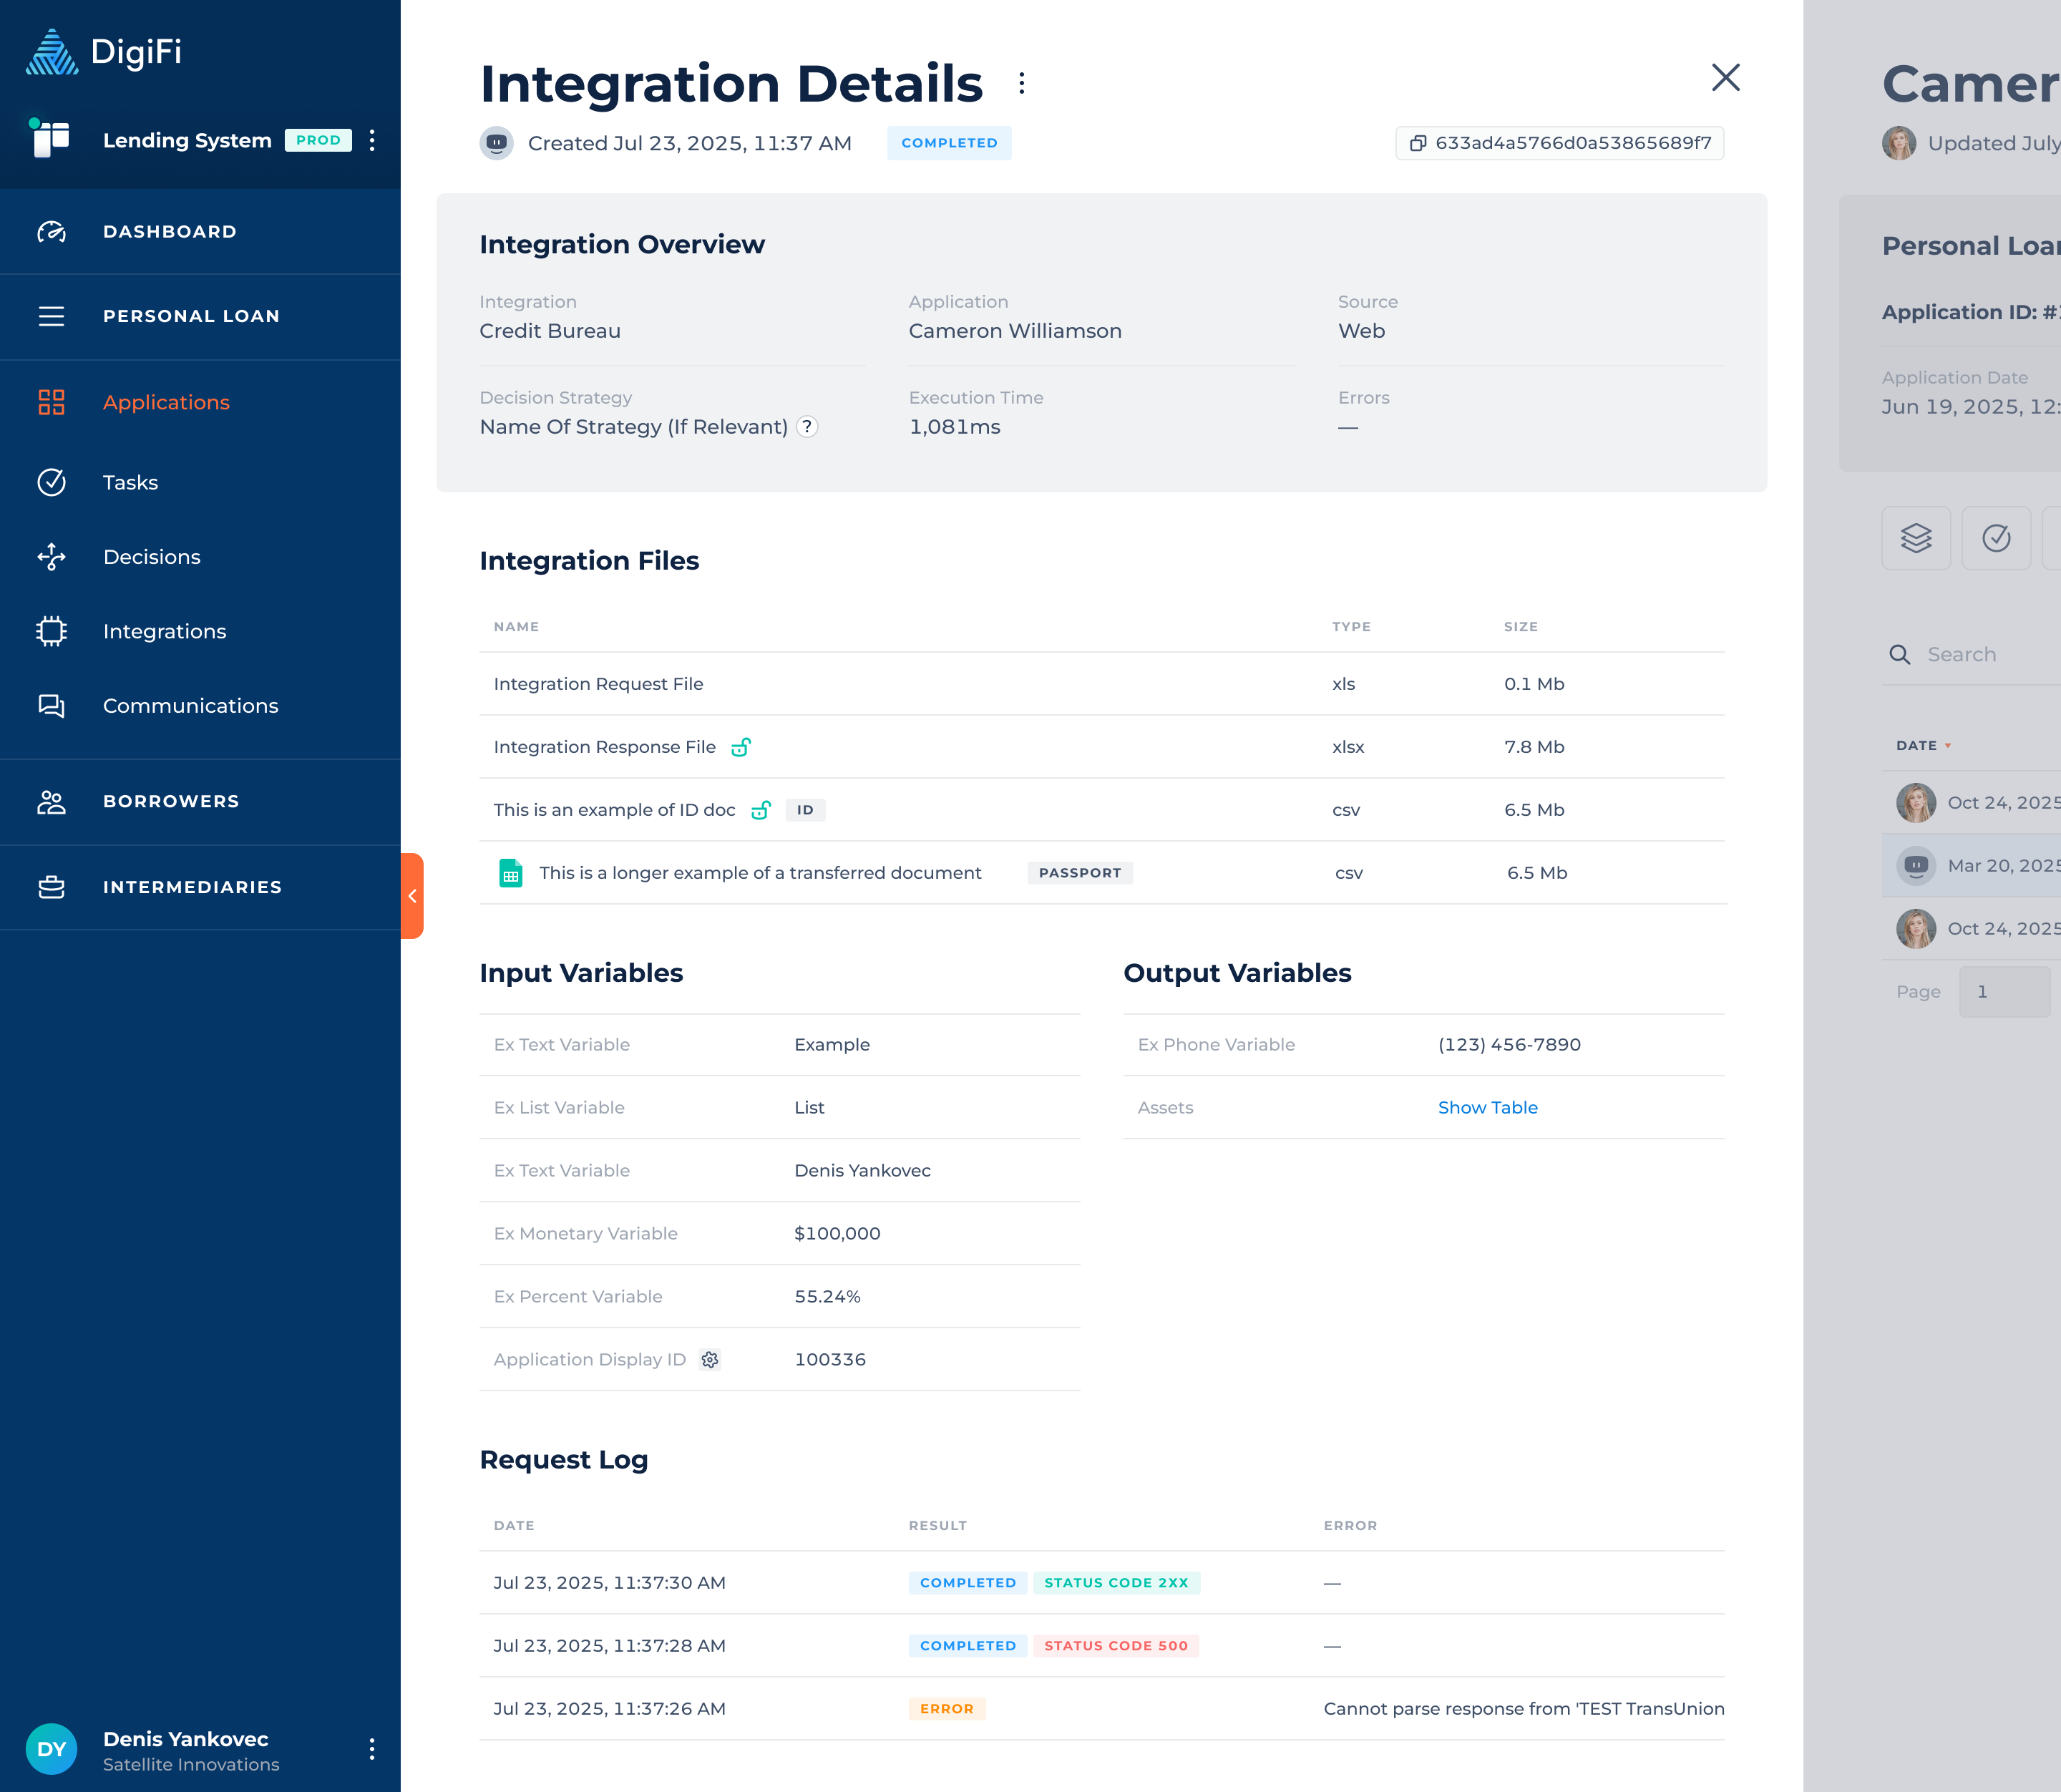Click gear icon beside Application Display ID
This screenshot has width=2061, height=1792.
click(710, 1360)
